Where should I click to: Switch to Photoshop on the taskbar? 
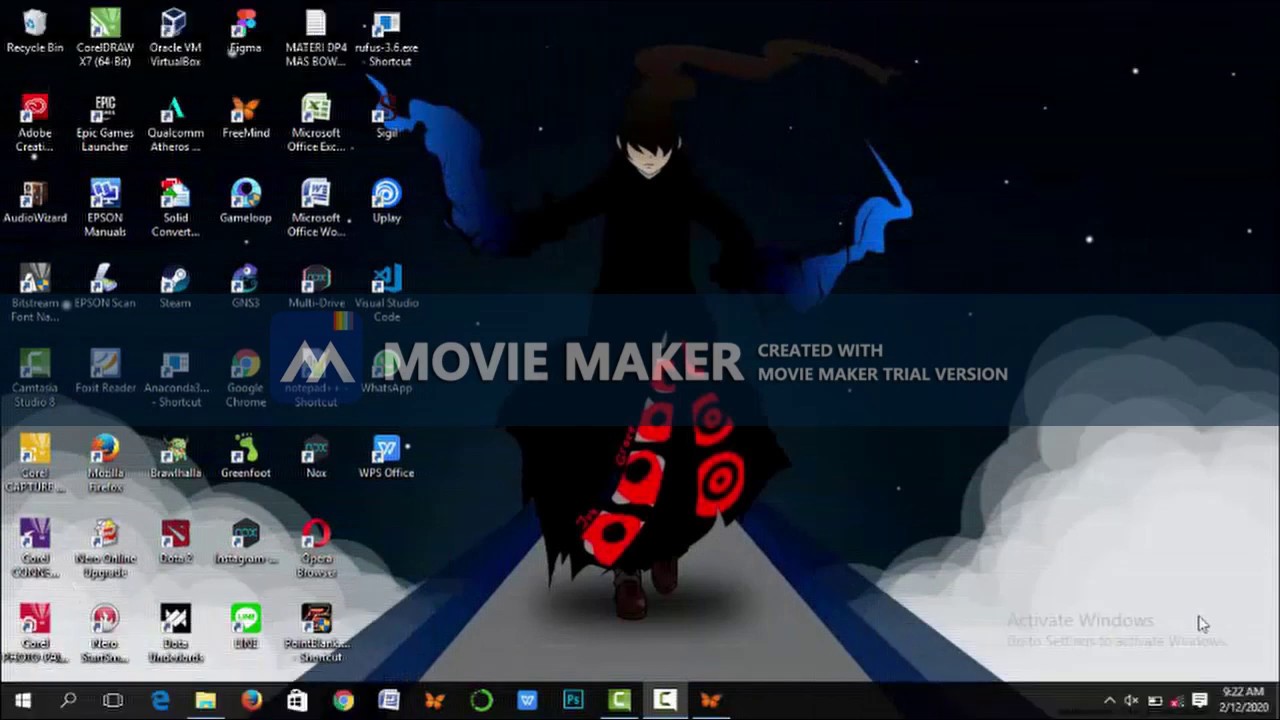pos(573,701)
